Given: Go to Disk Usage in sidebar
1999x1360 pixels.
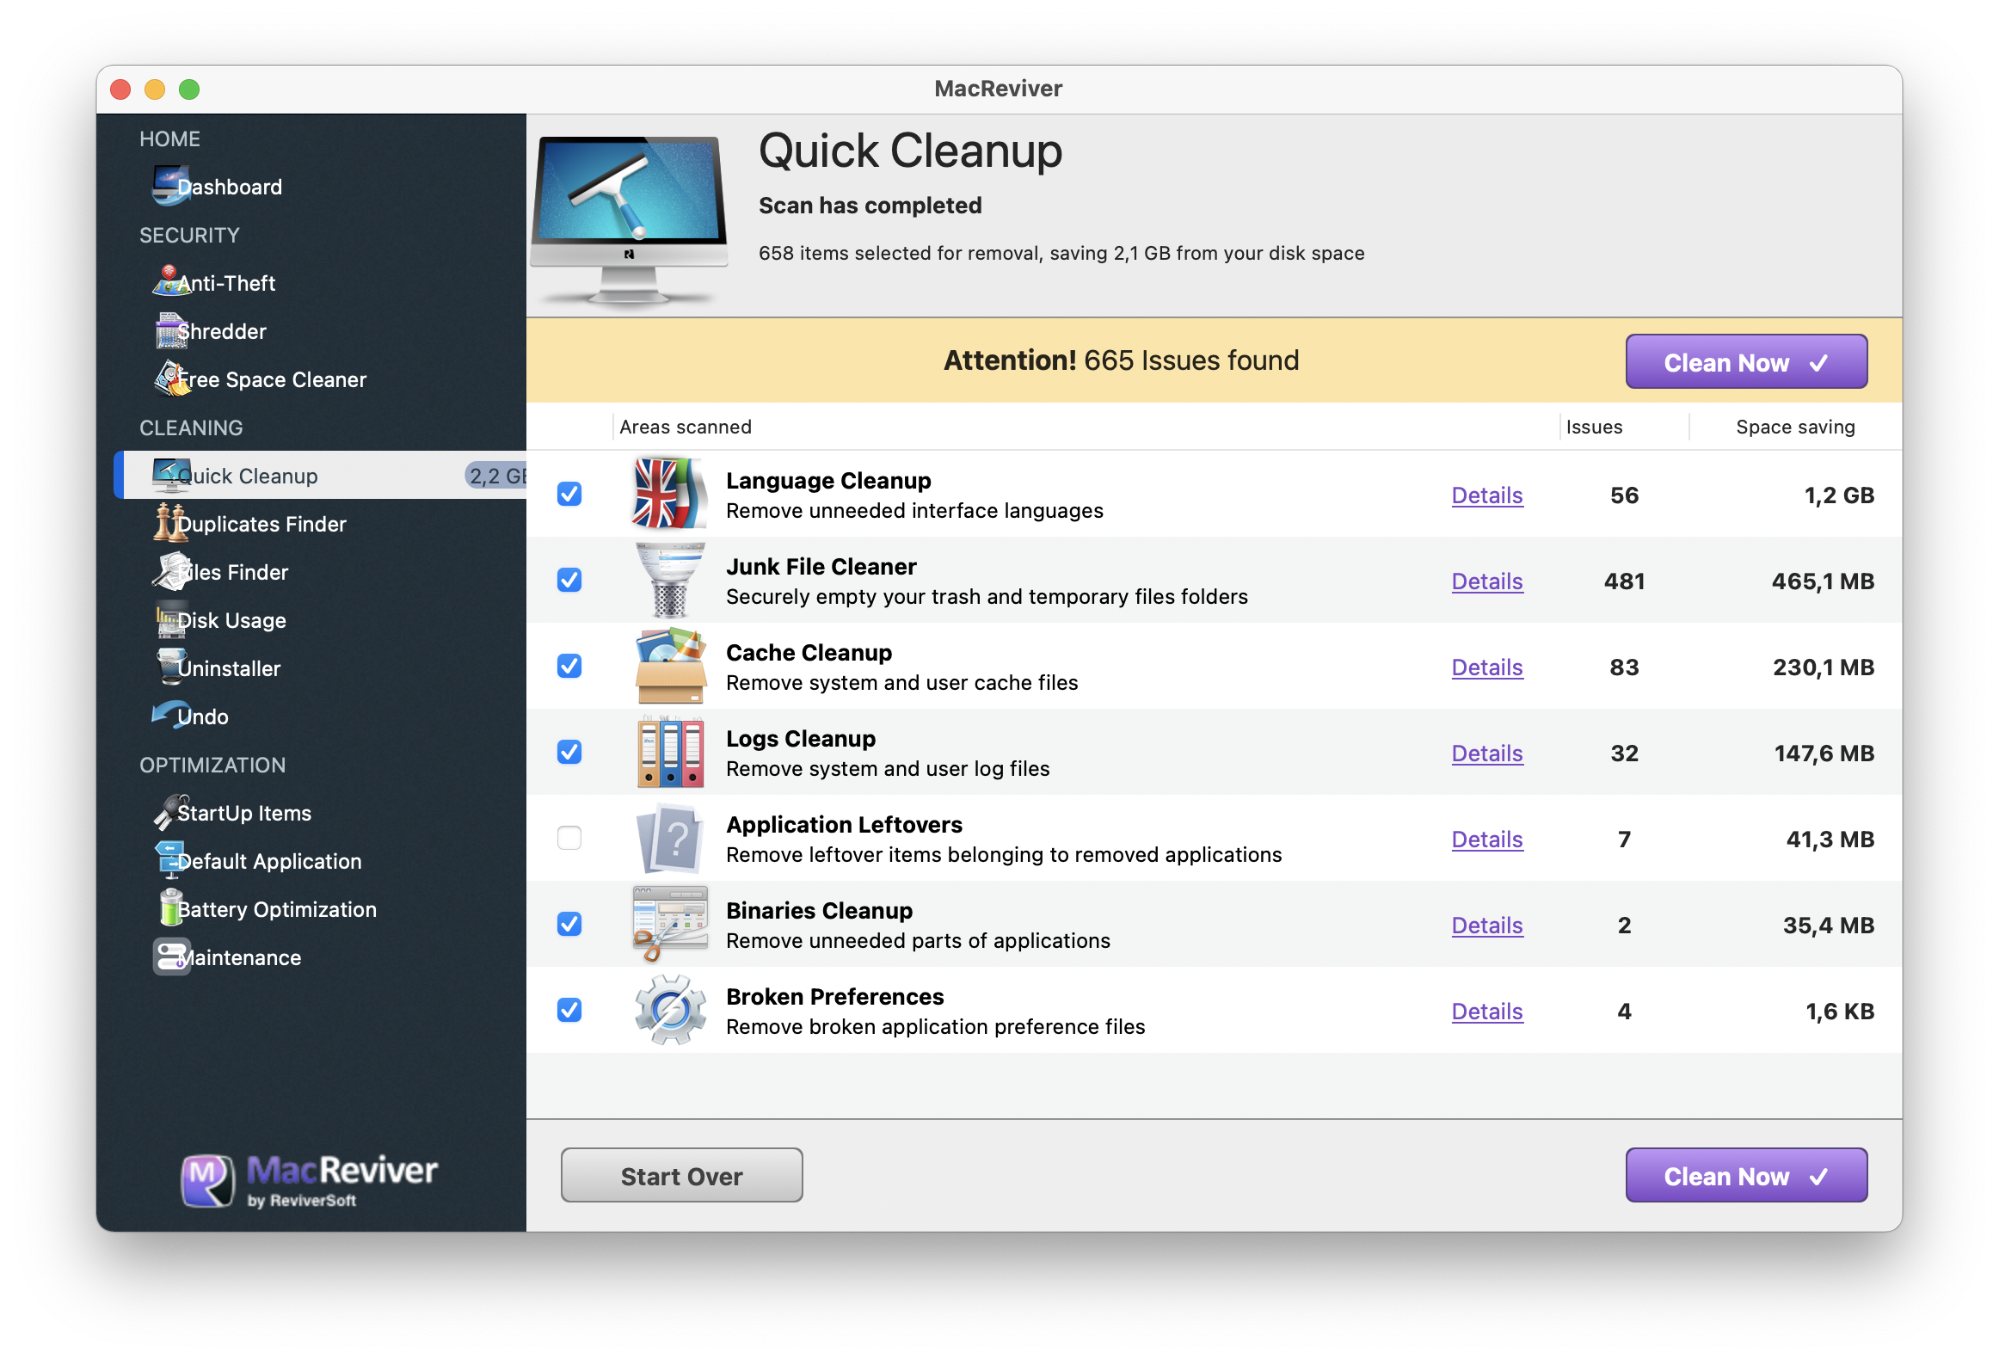Looking at the screenshot, I should [x=232, y=620].
